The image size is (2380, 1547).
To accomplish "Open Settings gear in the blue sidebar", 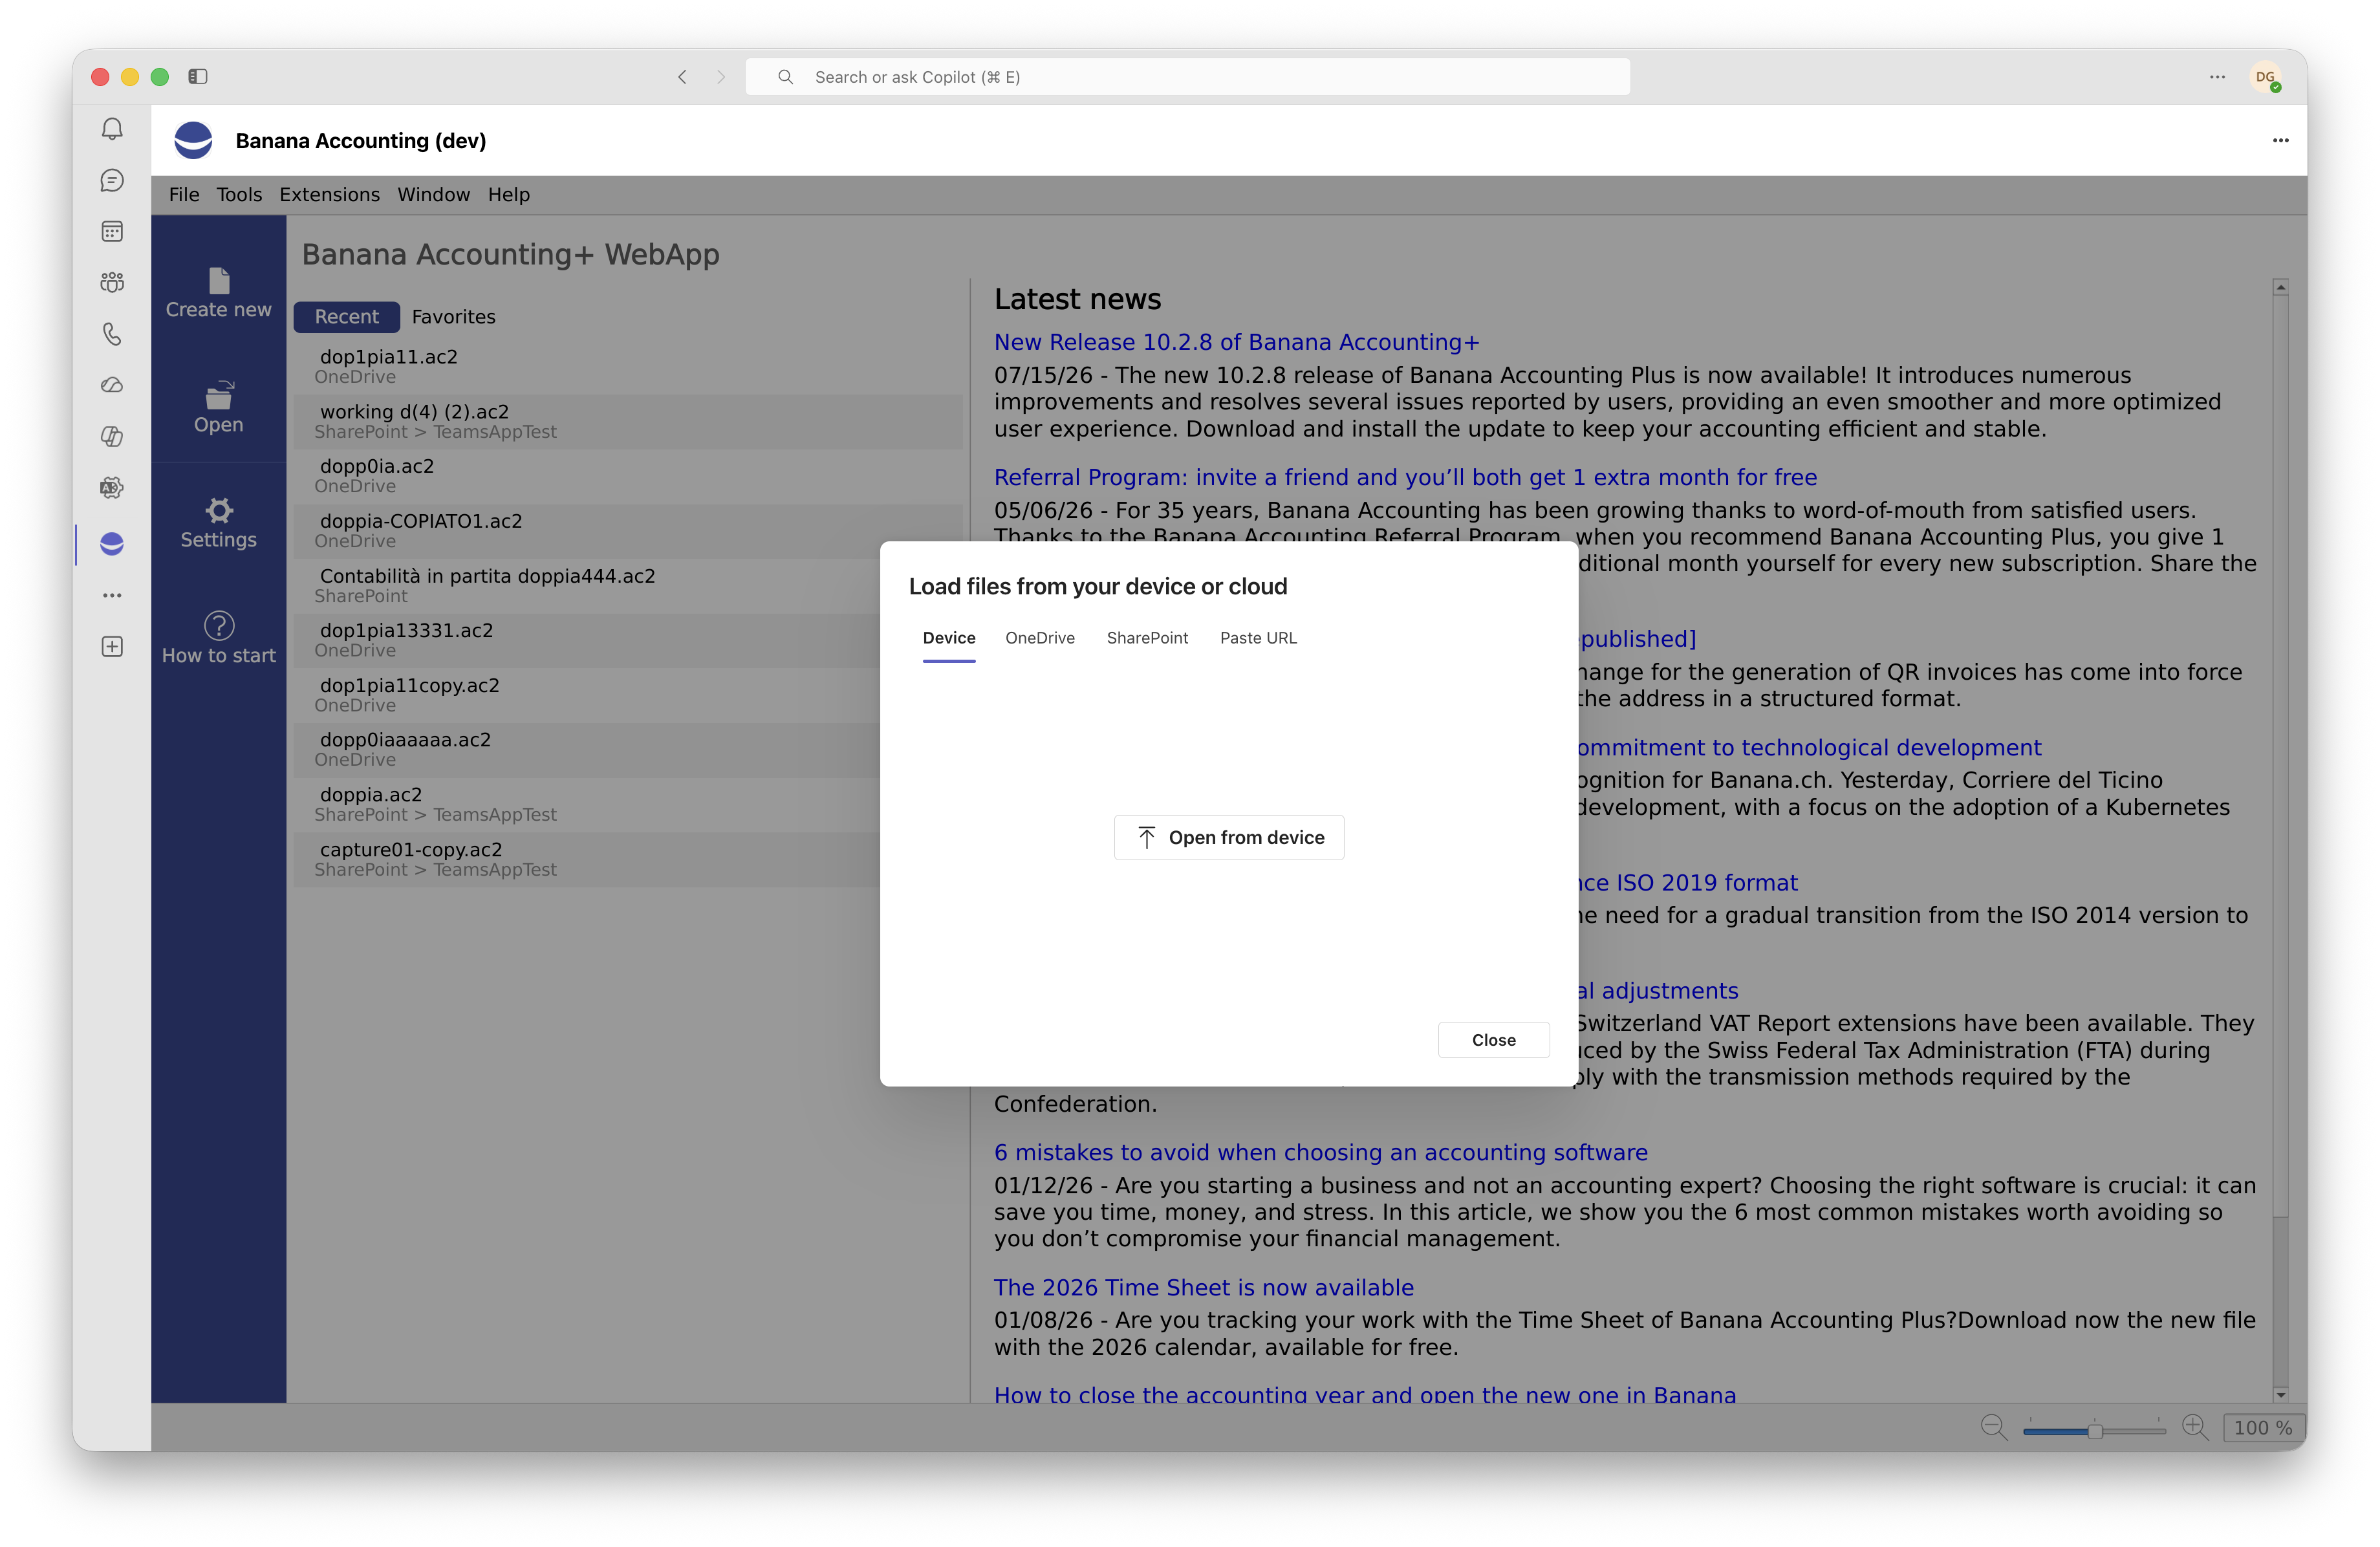I will (218, 523).
